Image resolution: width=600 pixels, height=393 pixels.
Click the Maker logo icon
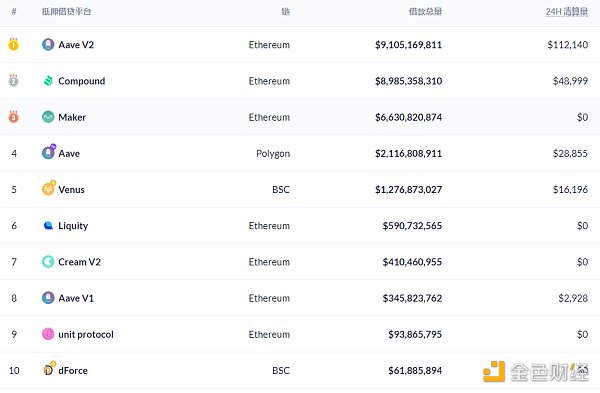[x=48, y=117]
